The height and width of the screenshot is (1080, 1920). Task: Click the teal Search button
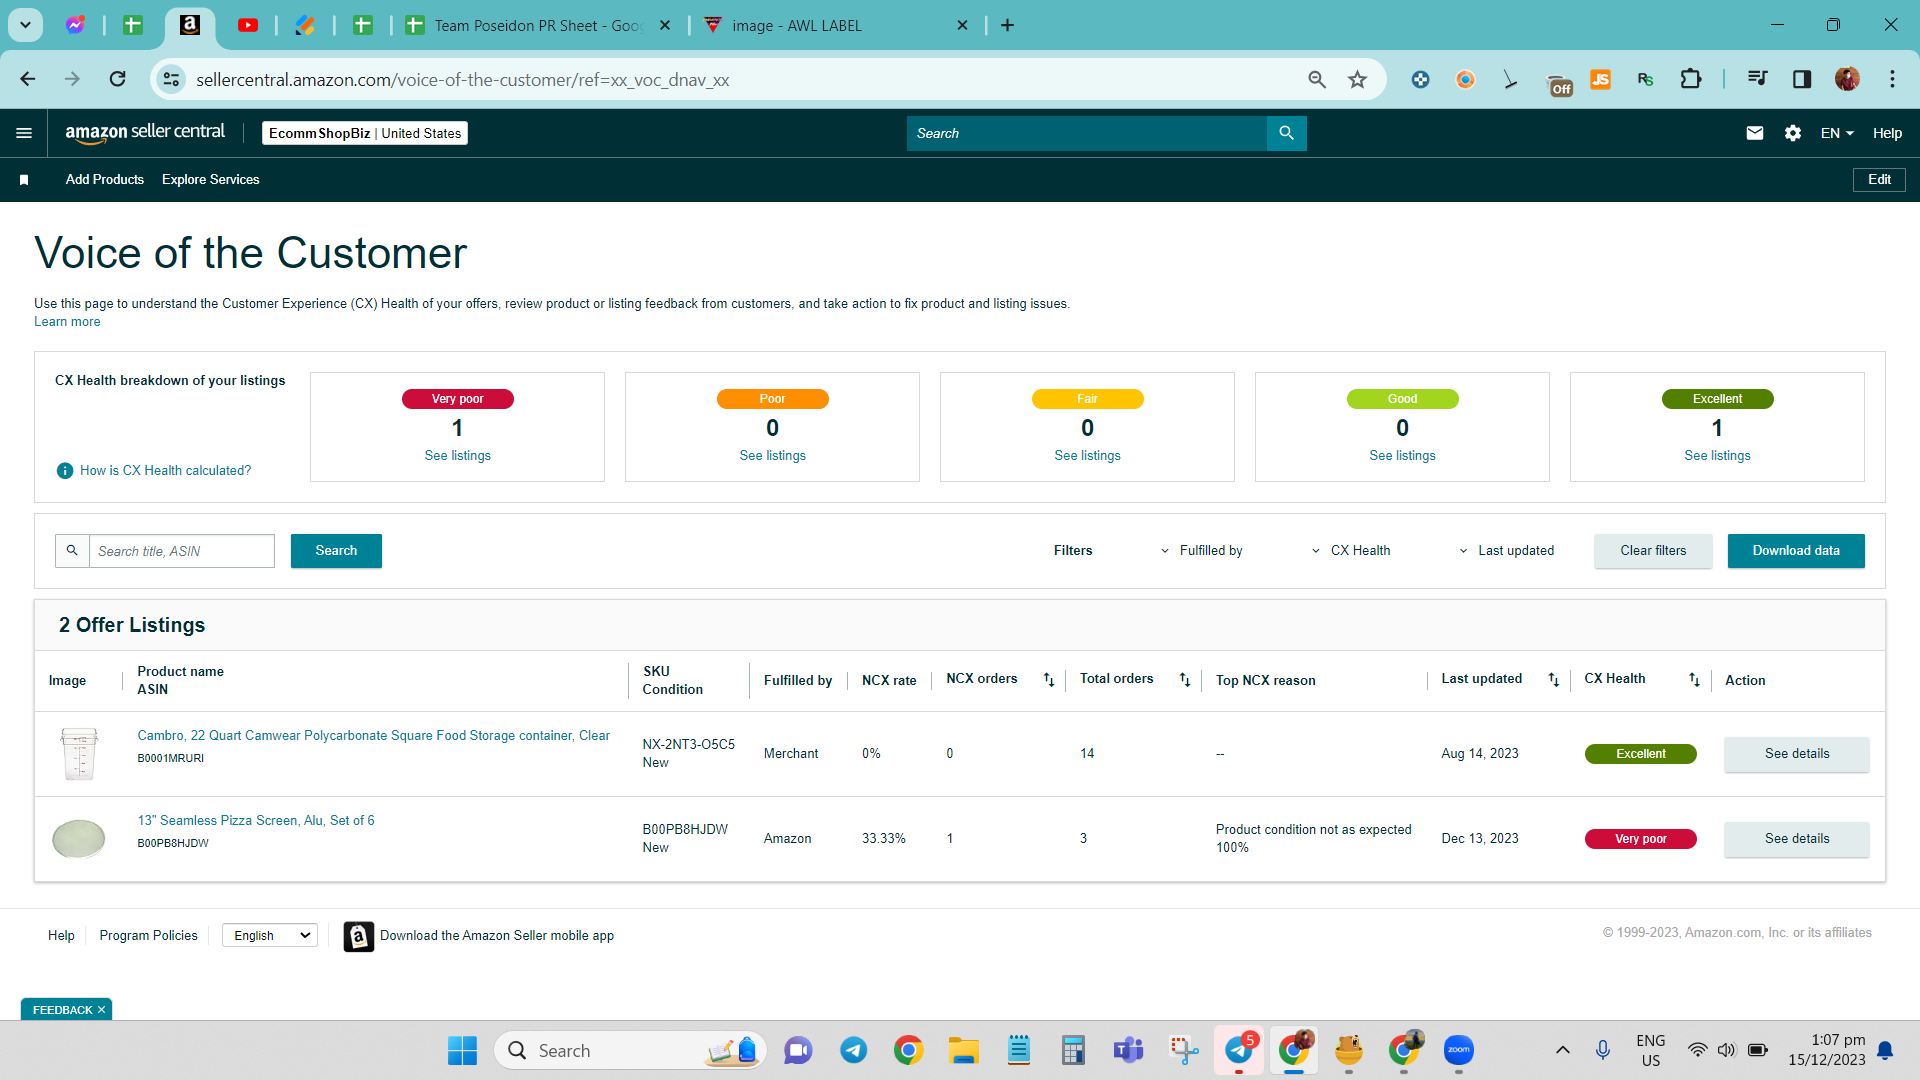[336, 551]
